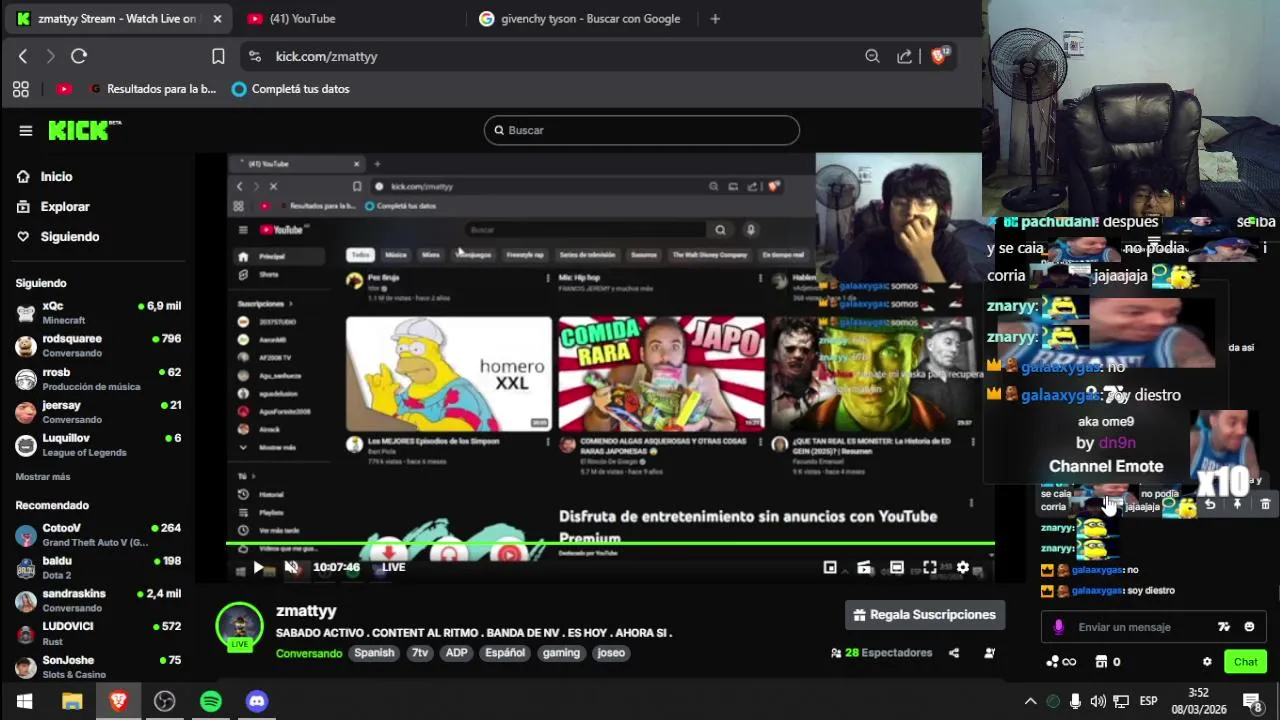Expand Mostrar más followed channels
Screen dimensions: 1280x720
click(x=43, y=477)
